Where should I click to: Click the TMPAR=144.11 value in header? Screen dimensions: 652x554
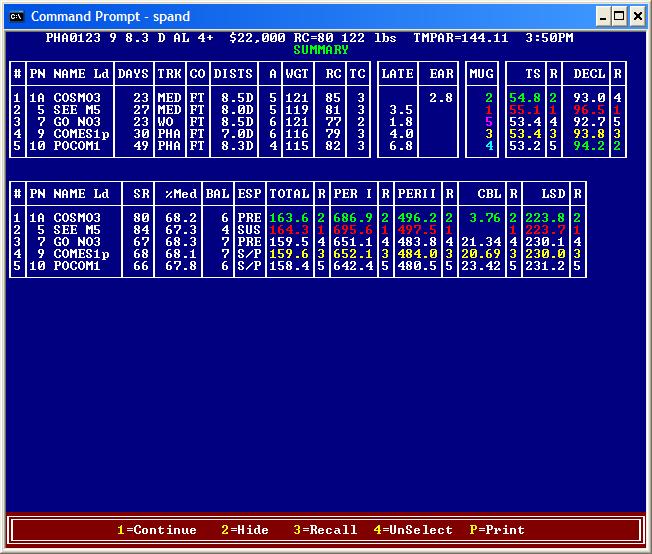point(461,38)
